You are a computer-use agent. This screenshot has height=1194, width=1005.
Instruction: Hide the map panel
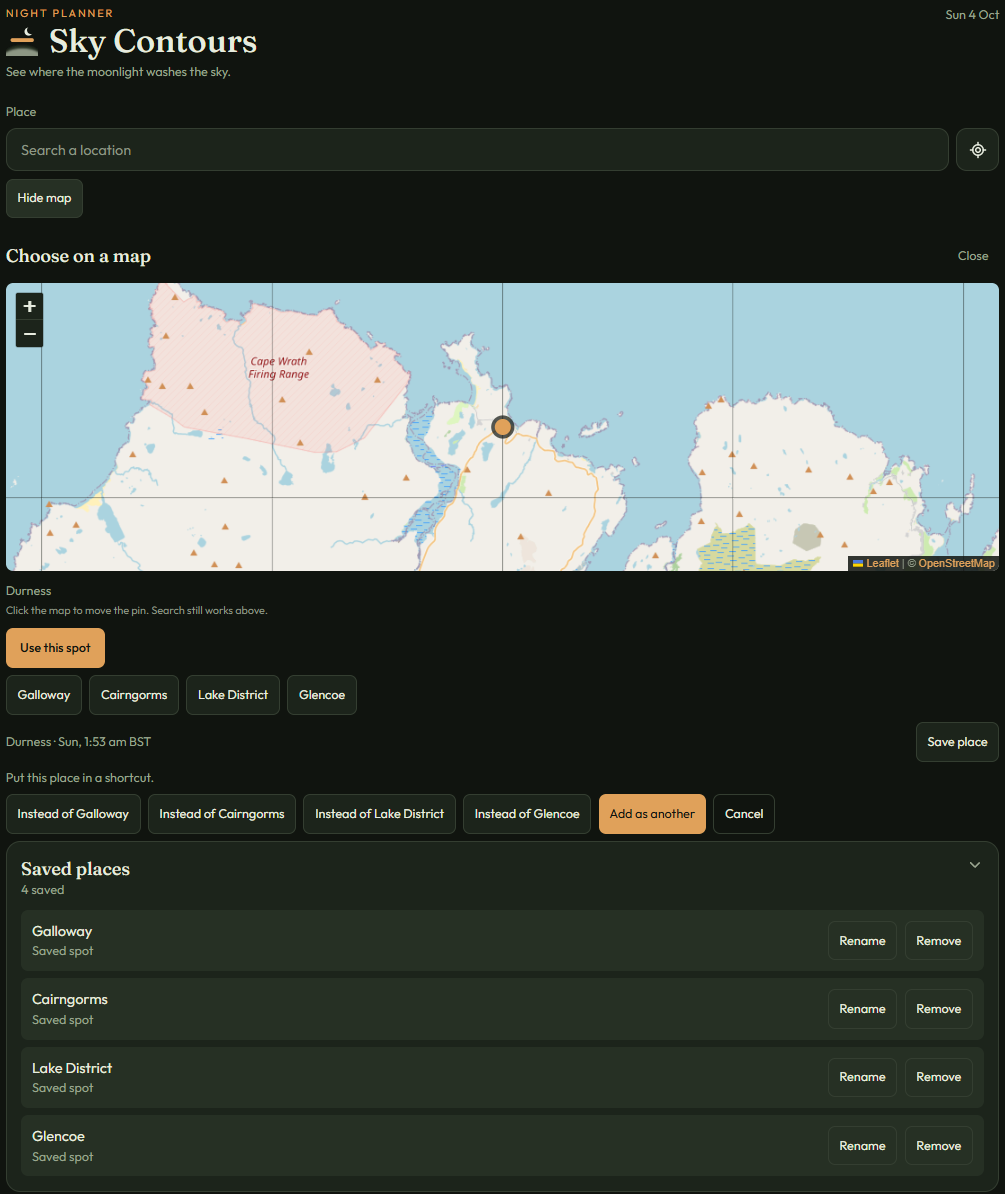pos(44,198)
